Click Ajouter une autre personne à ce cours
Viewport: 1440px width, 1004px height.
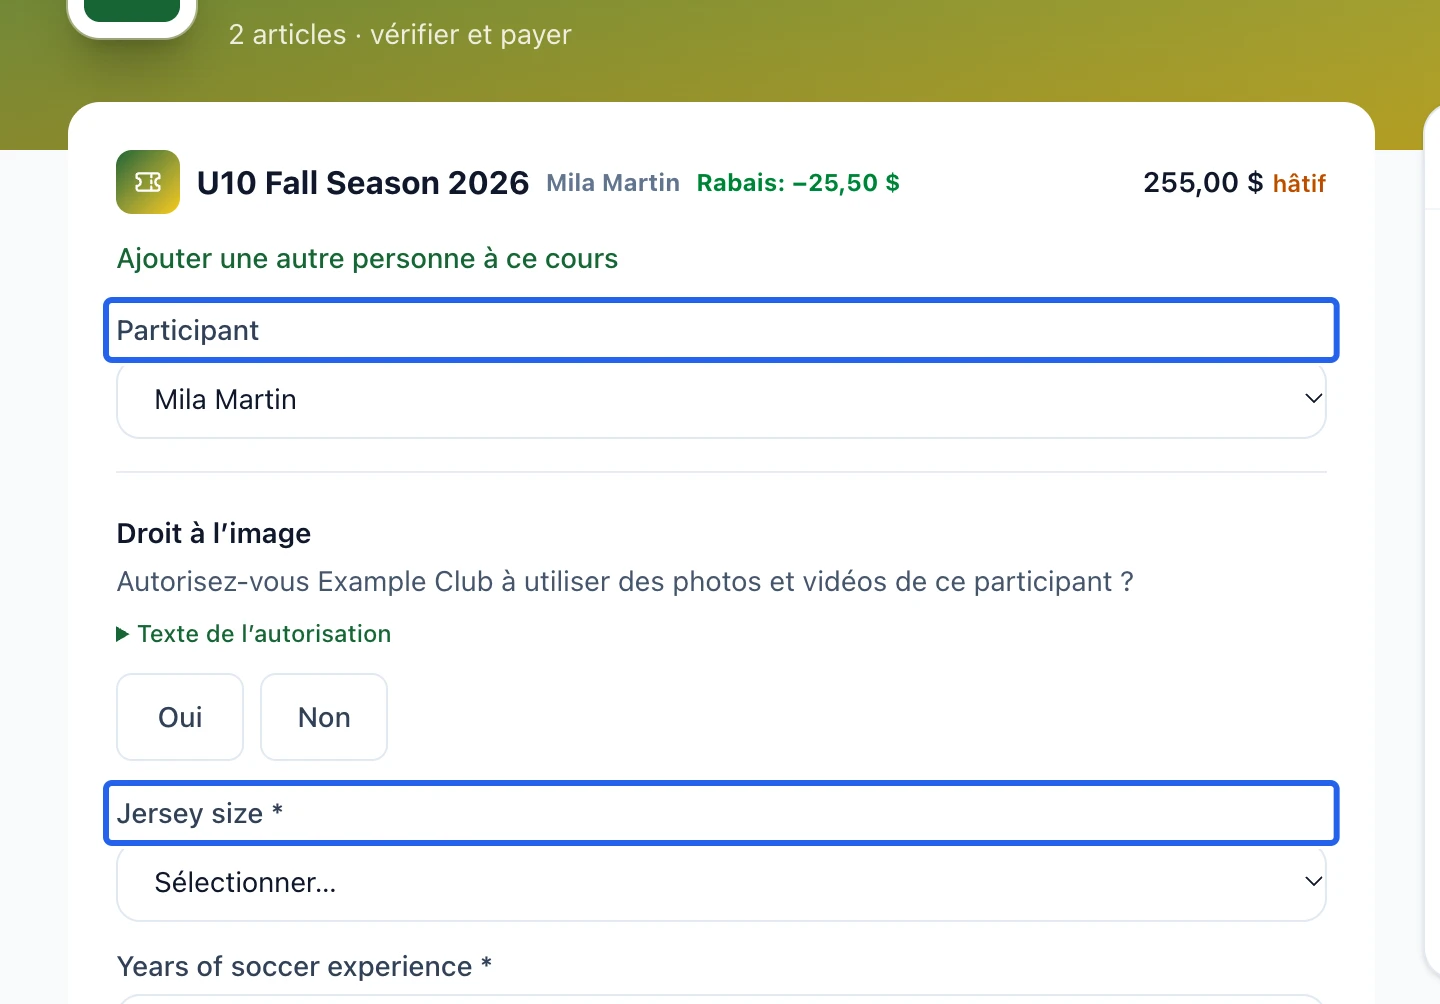click(367, 259)
